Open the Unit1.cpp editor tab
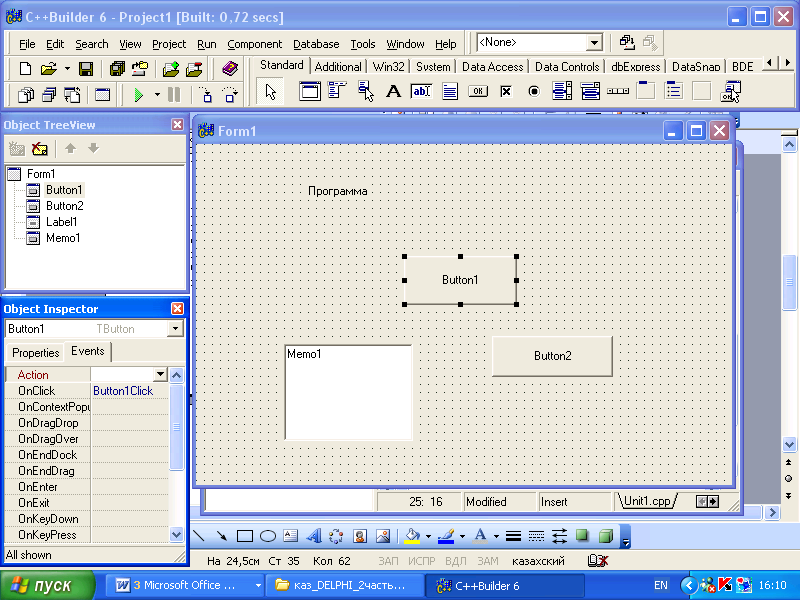The width and height of the screenshot is (800, 600). (x=647, y=501)
